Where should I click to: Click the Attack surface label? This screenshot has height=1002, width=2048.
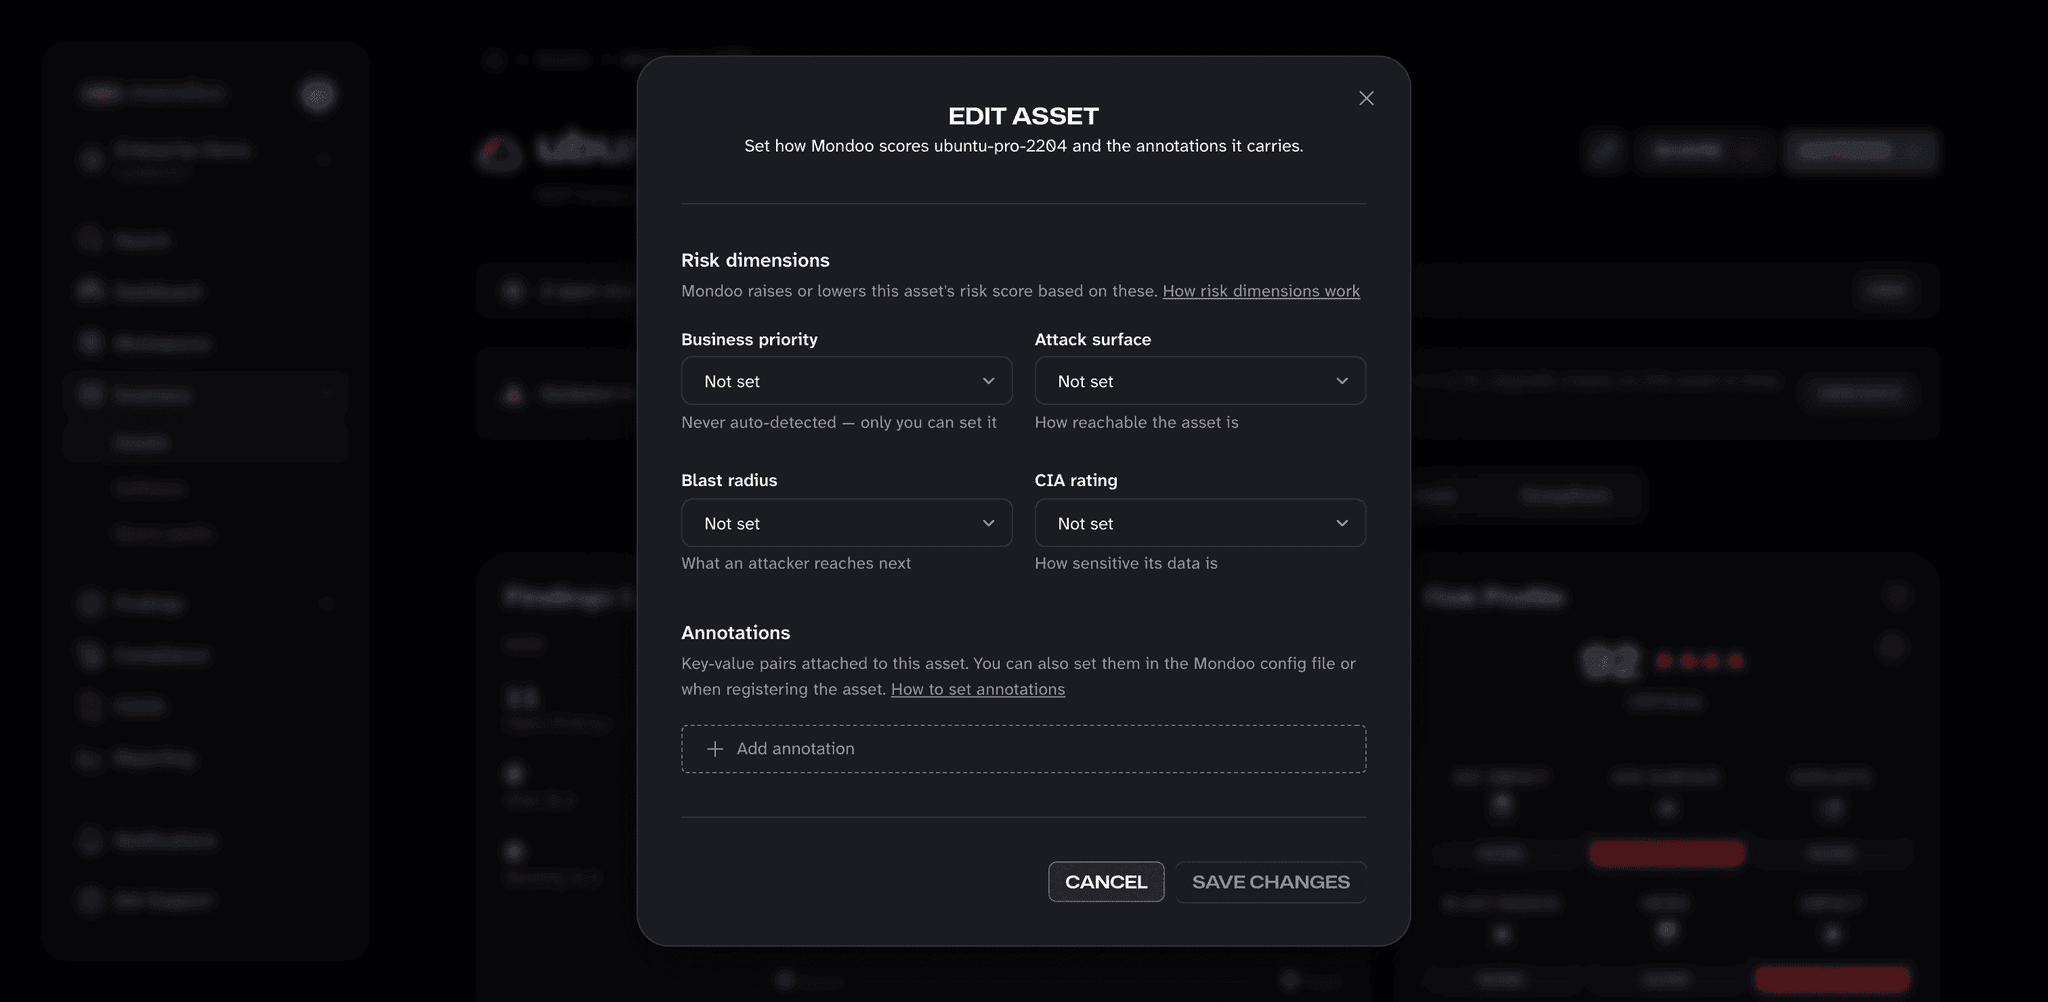tap(1092, 340)
